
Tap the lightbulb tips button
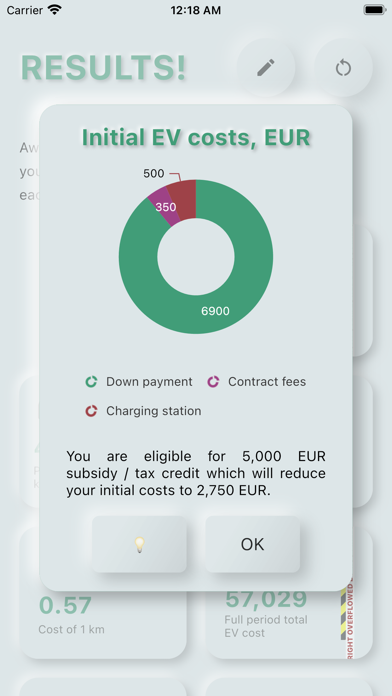coord(139,544)
